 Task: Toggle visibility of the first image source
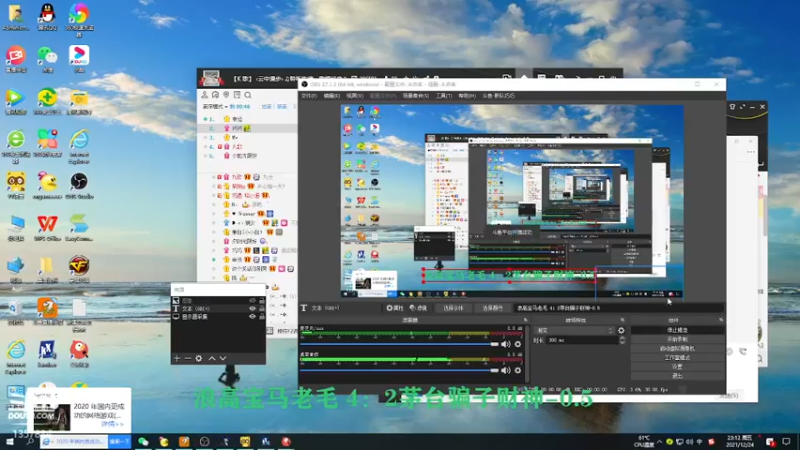[252, 301]
